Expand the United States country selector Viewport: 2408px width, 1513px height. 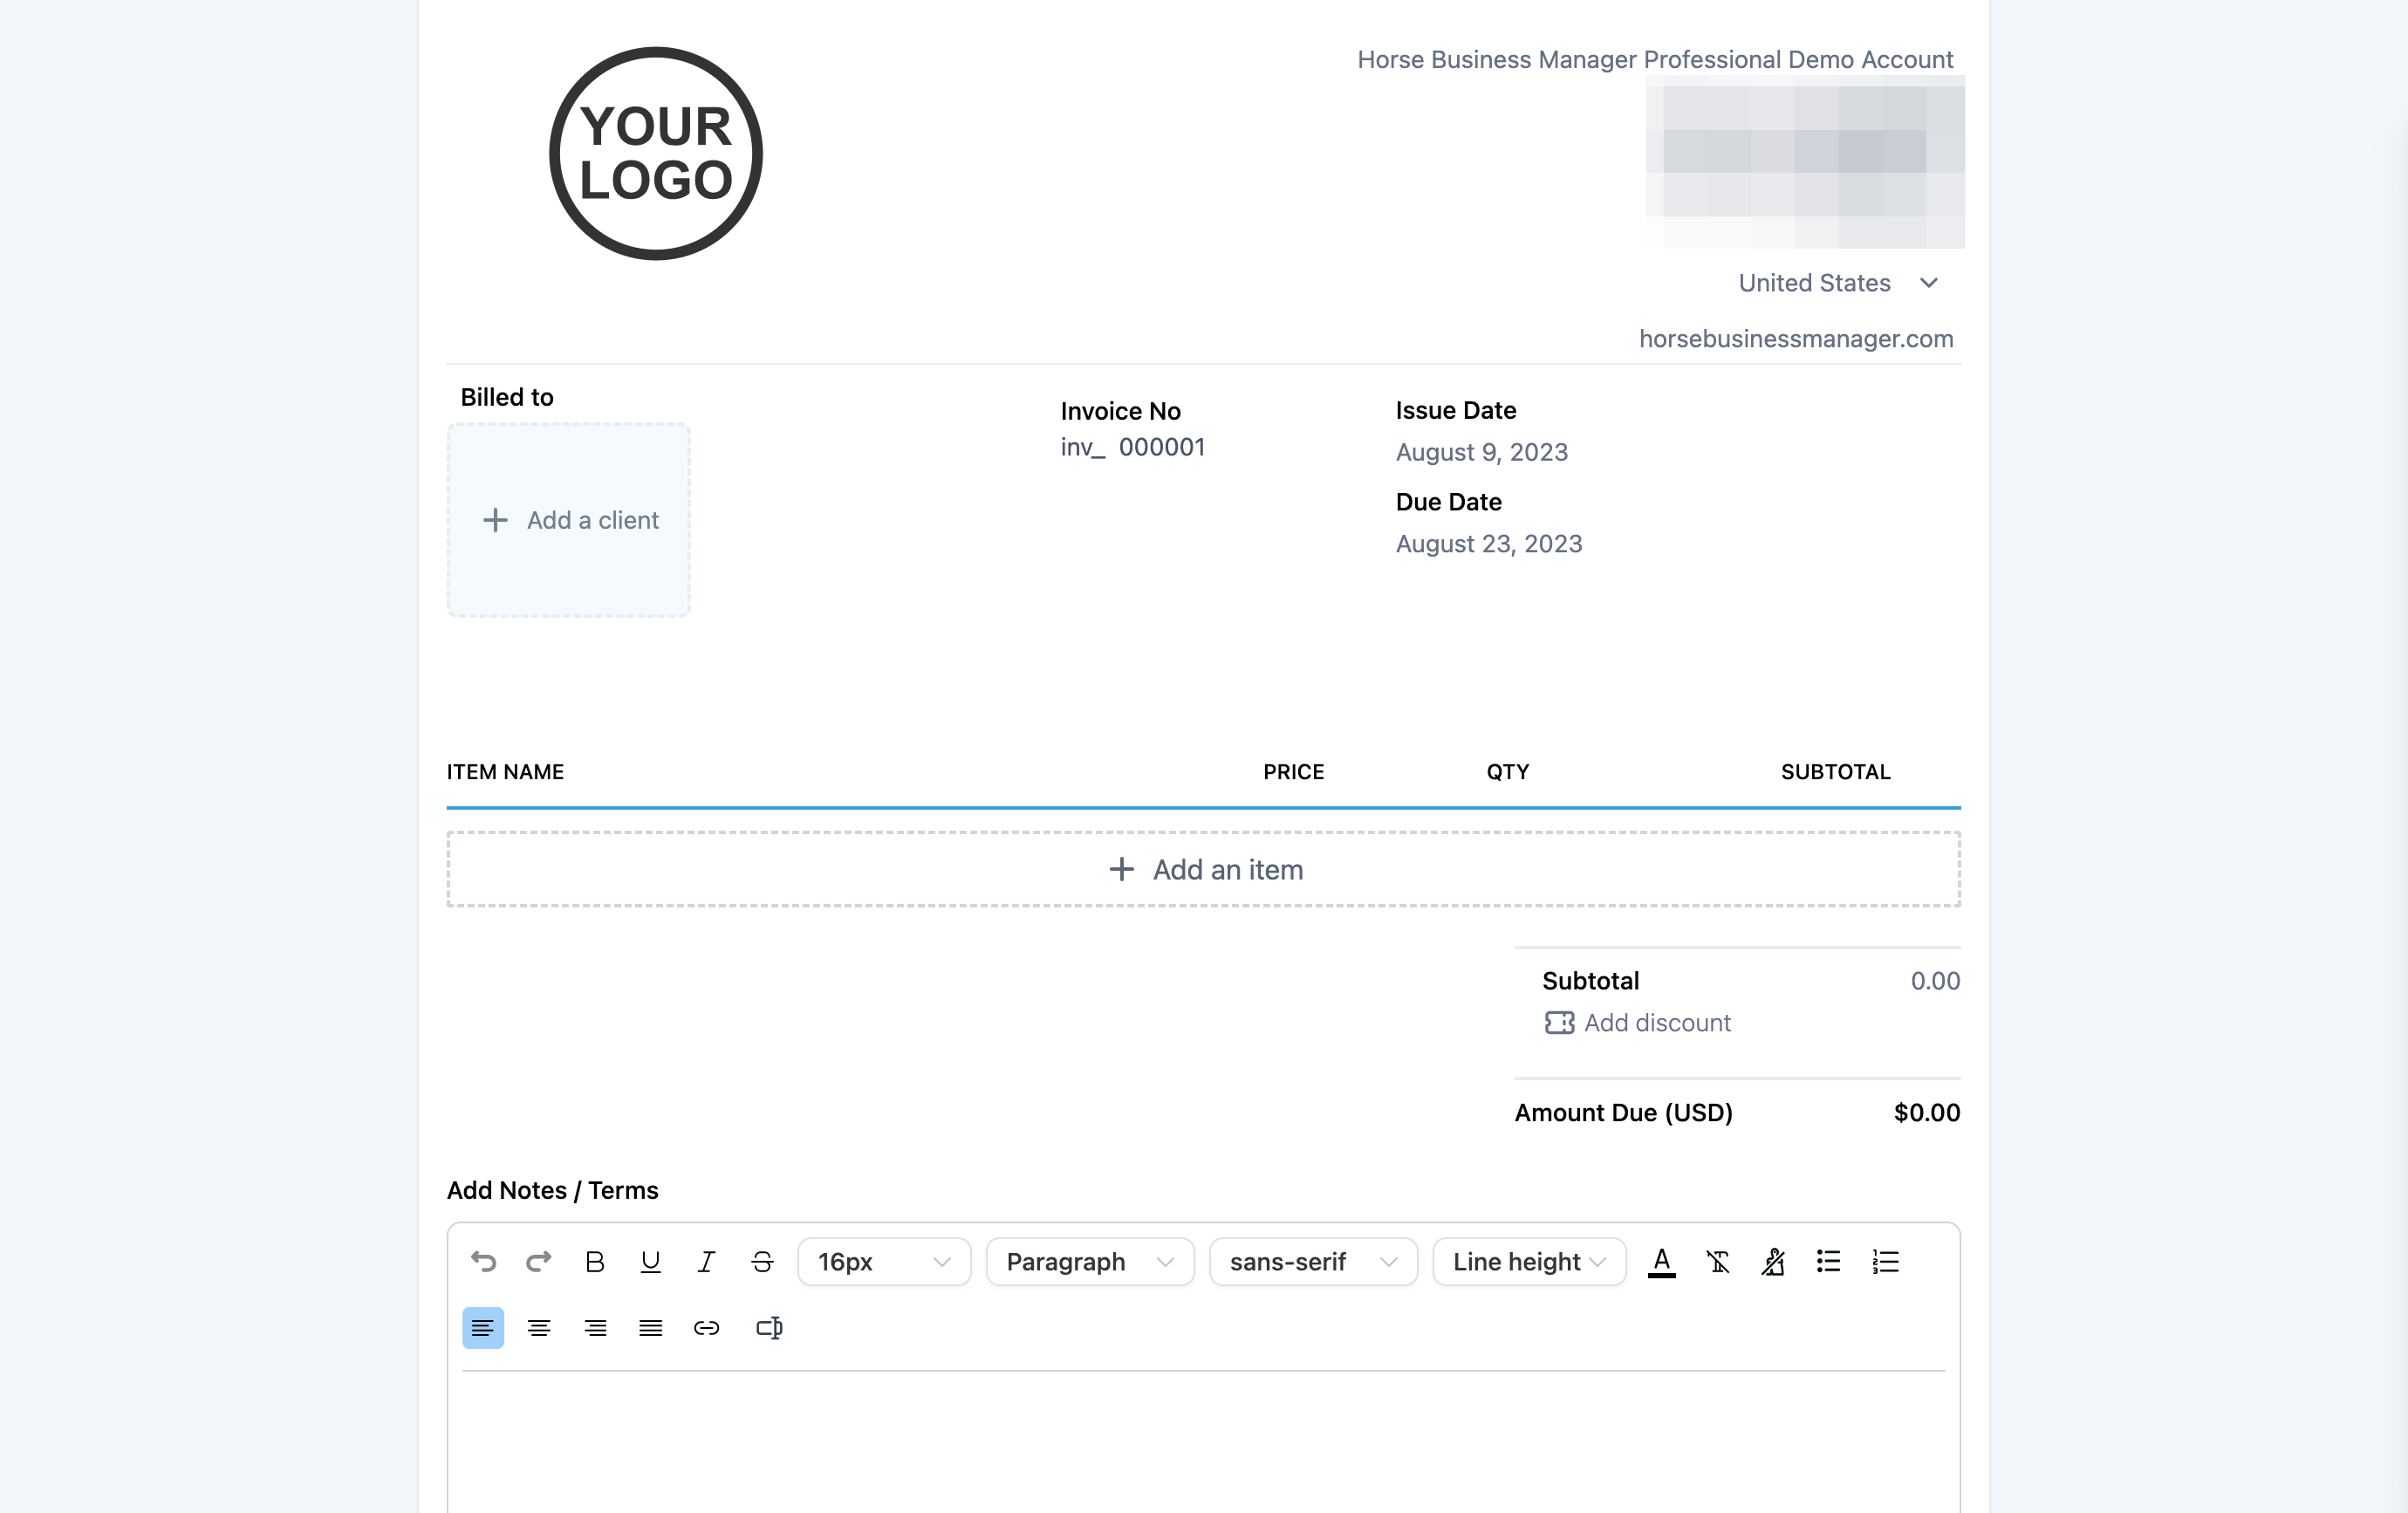[x=1838, y=283]
